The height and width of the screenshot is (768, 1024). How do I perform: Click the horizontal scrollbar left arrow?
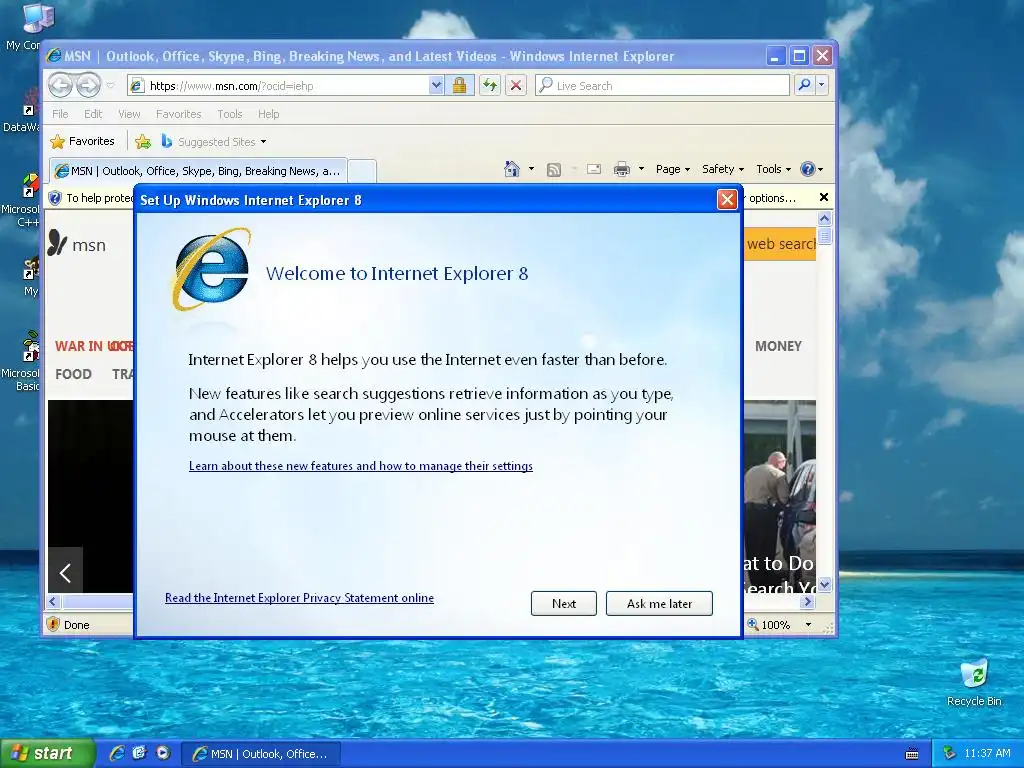click(54, 601)
